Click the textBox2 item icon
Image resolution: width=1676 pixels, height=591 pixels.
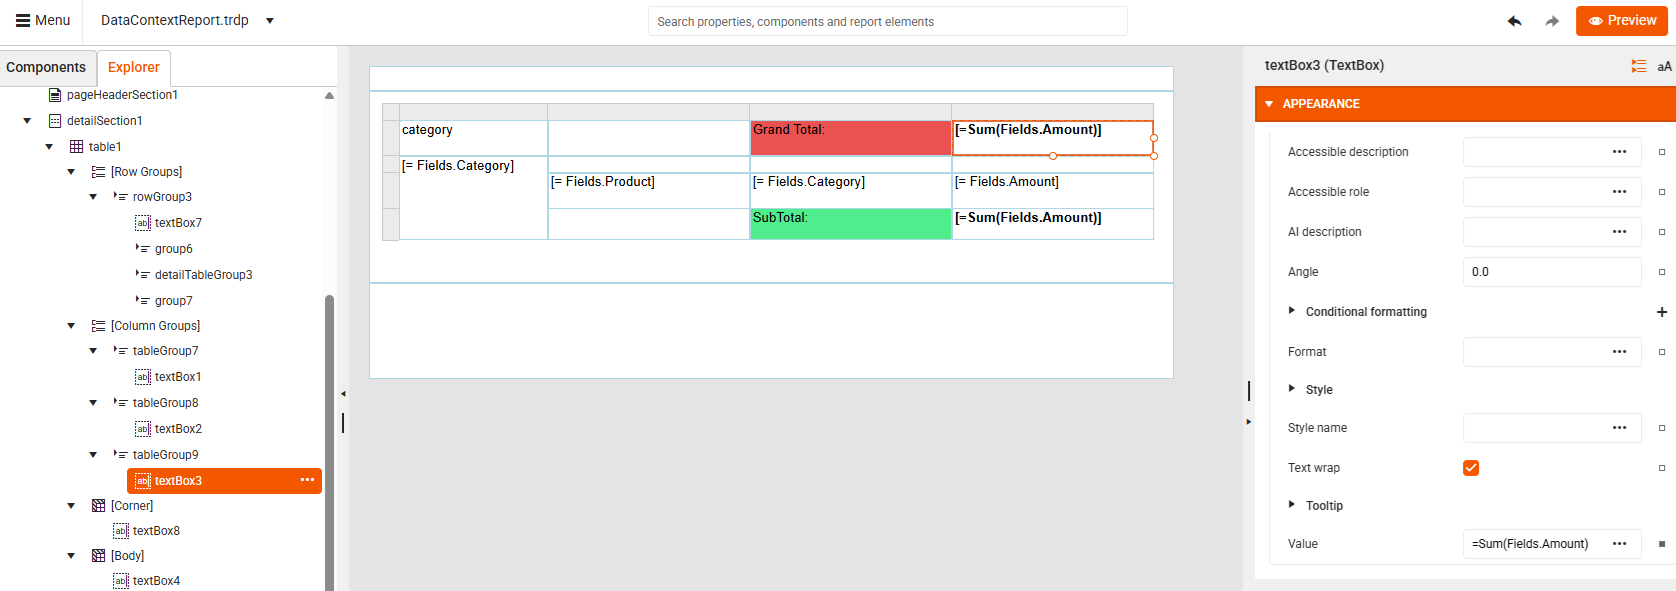click(x=143, y=429)
